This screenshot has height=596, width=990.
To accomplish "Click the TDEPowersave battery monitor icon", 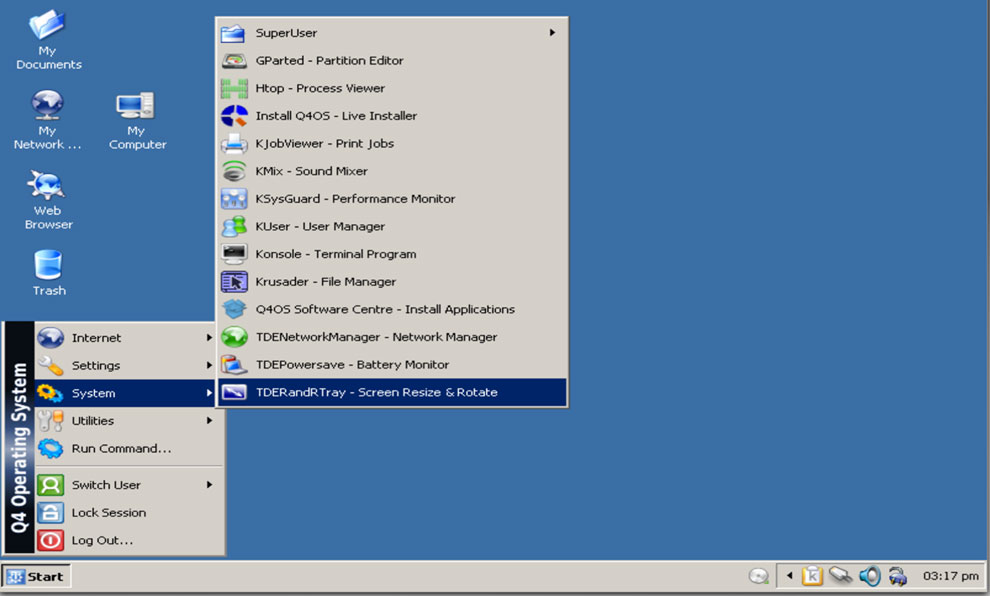I will coord(234,365).
